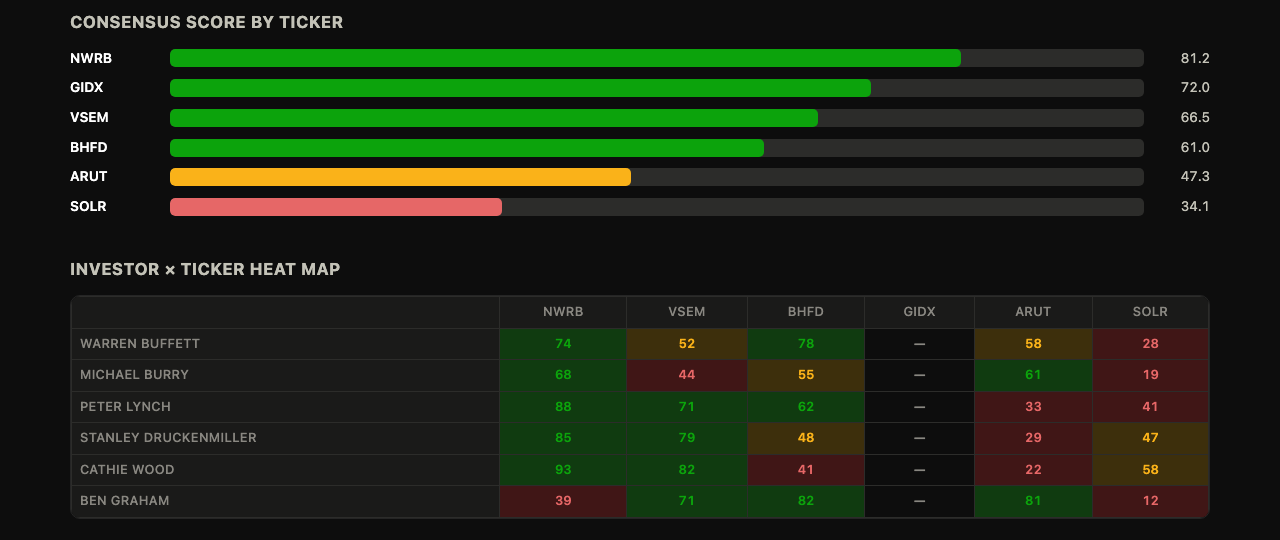Image resolution: width=1280 pixels, height=540 pixels.
Task: Click Michael Burry's NWRB cell 68
Action: (563, 375)
